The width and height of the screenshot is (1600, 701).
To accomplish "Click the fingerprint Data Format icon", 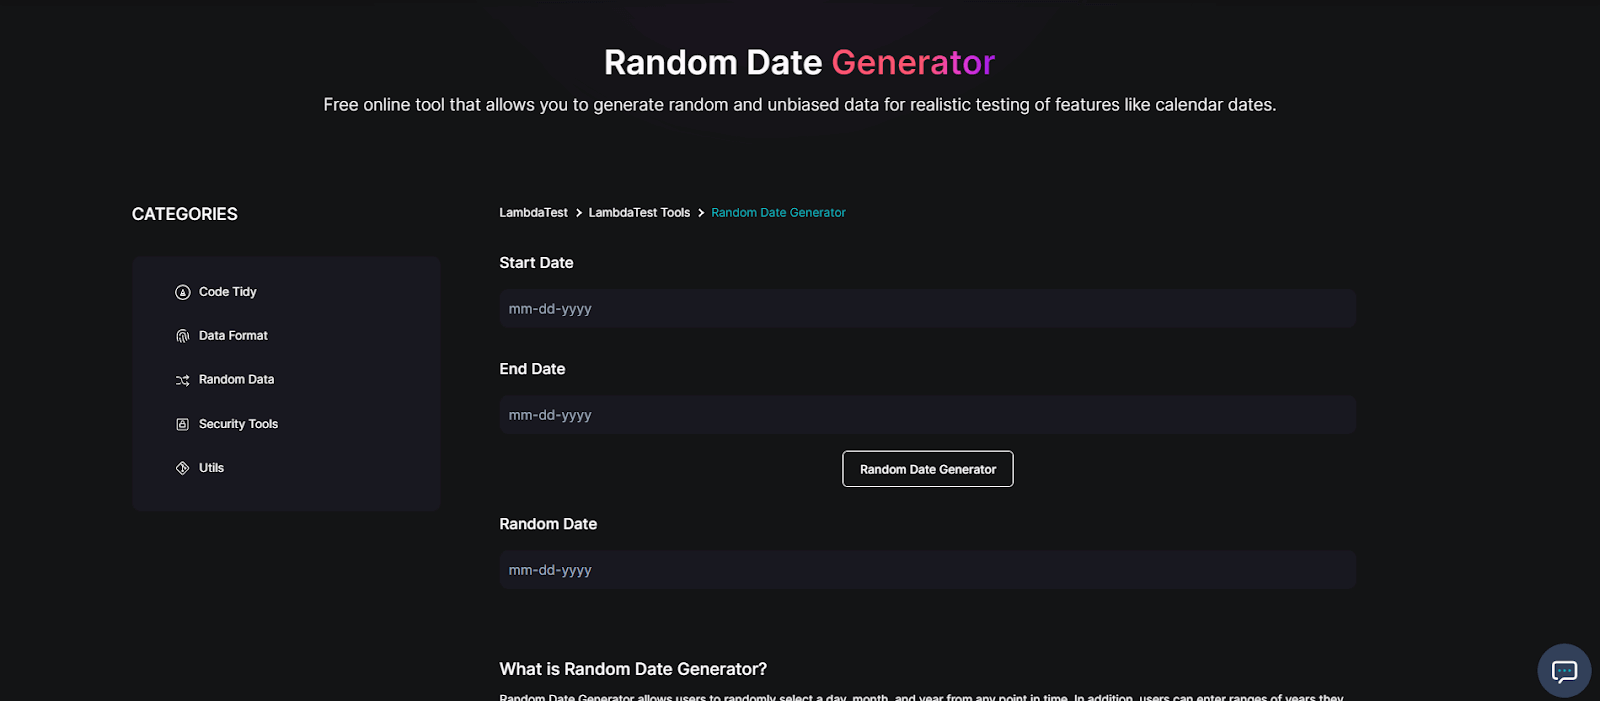I will pos(183,335).
